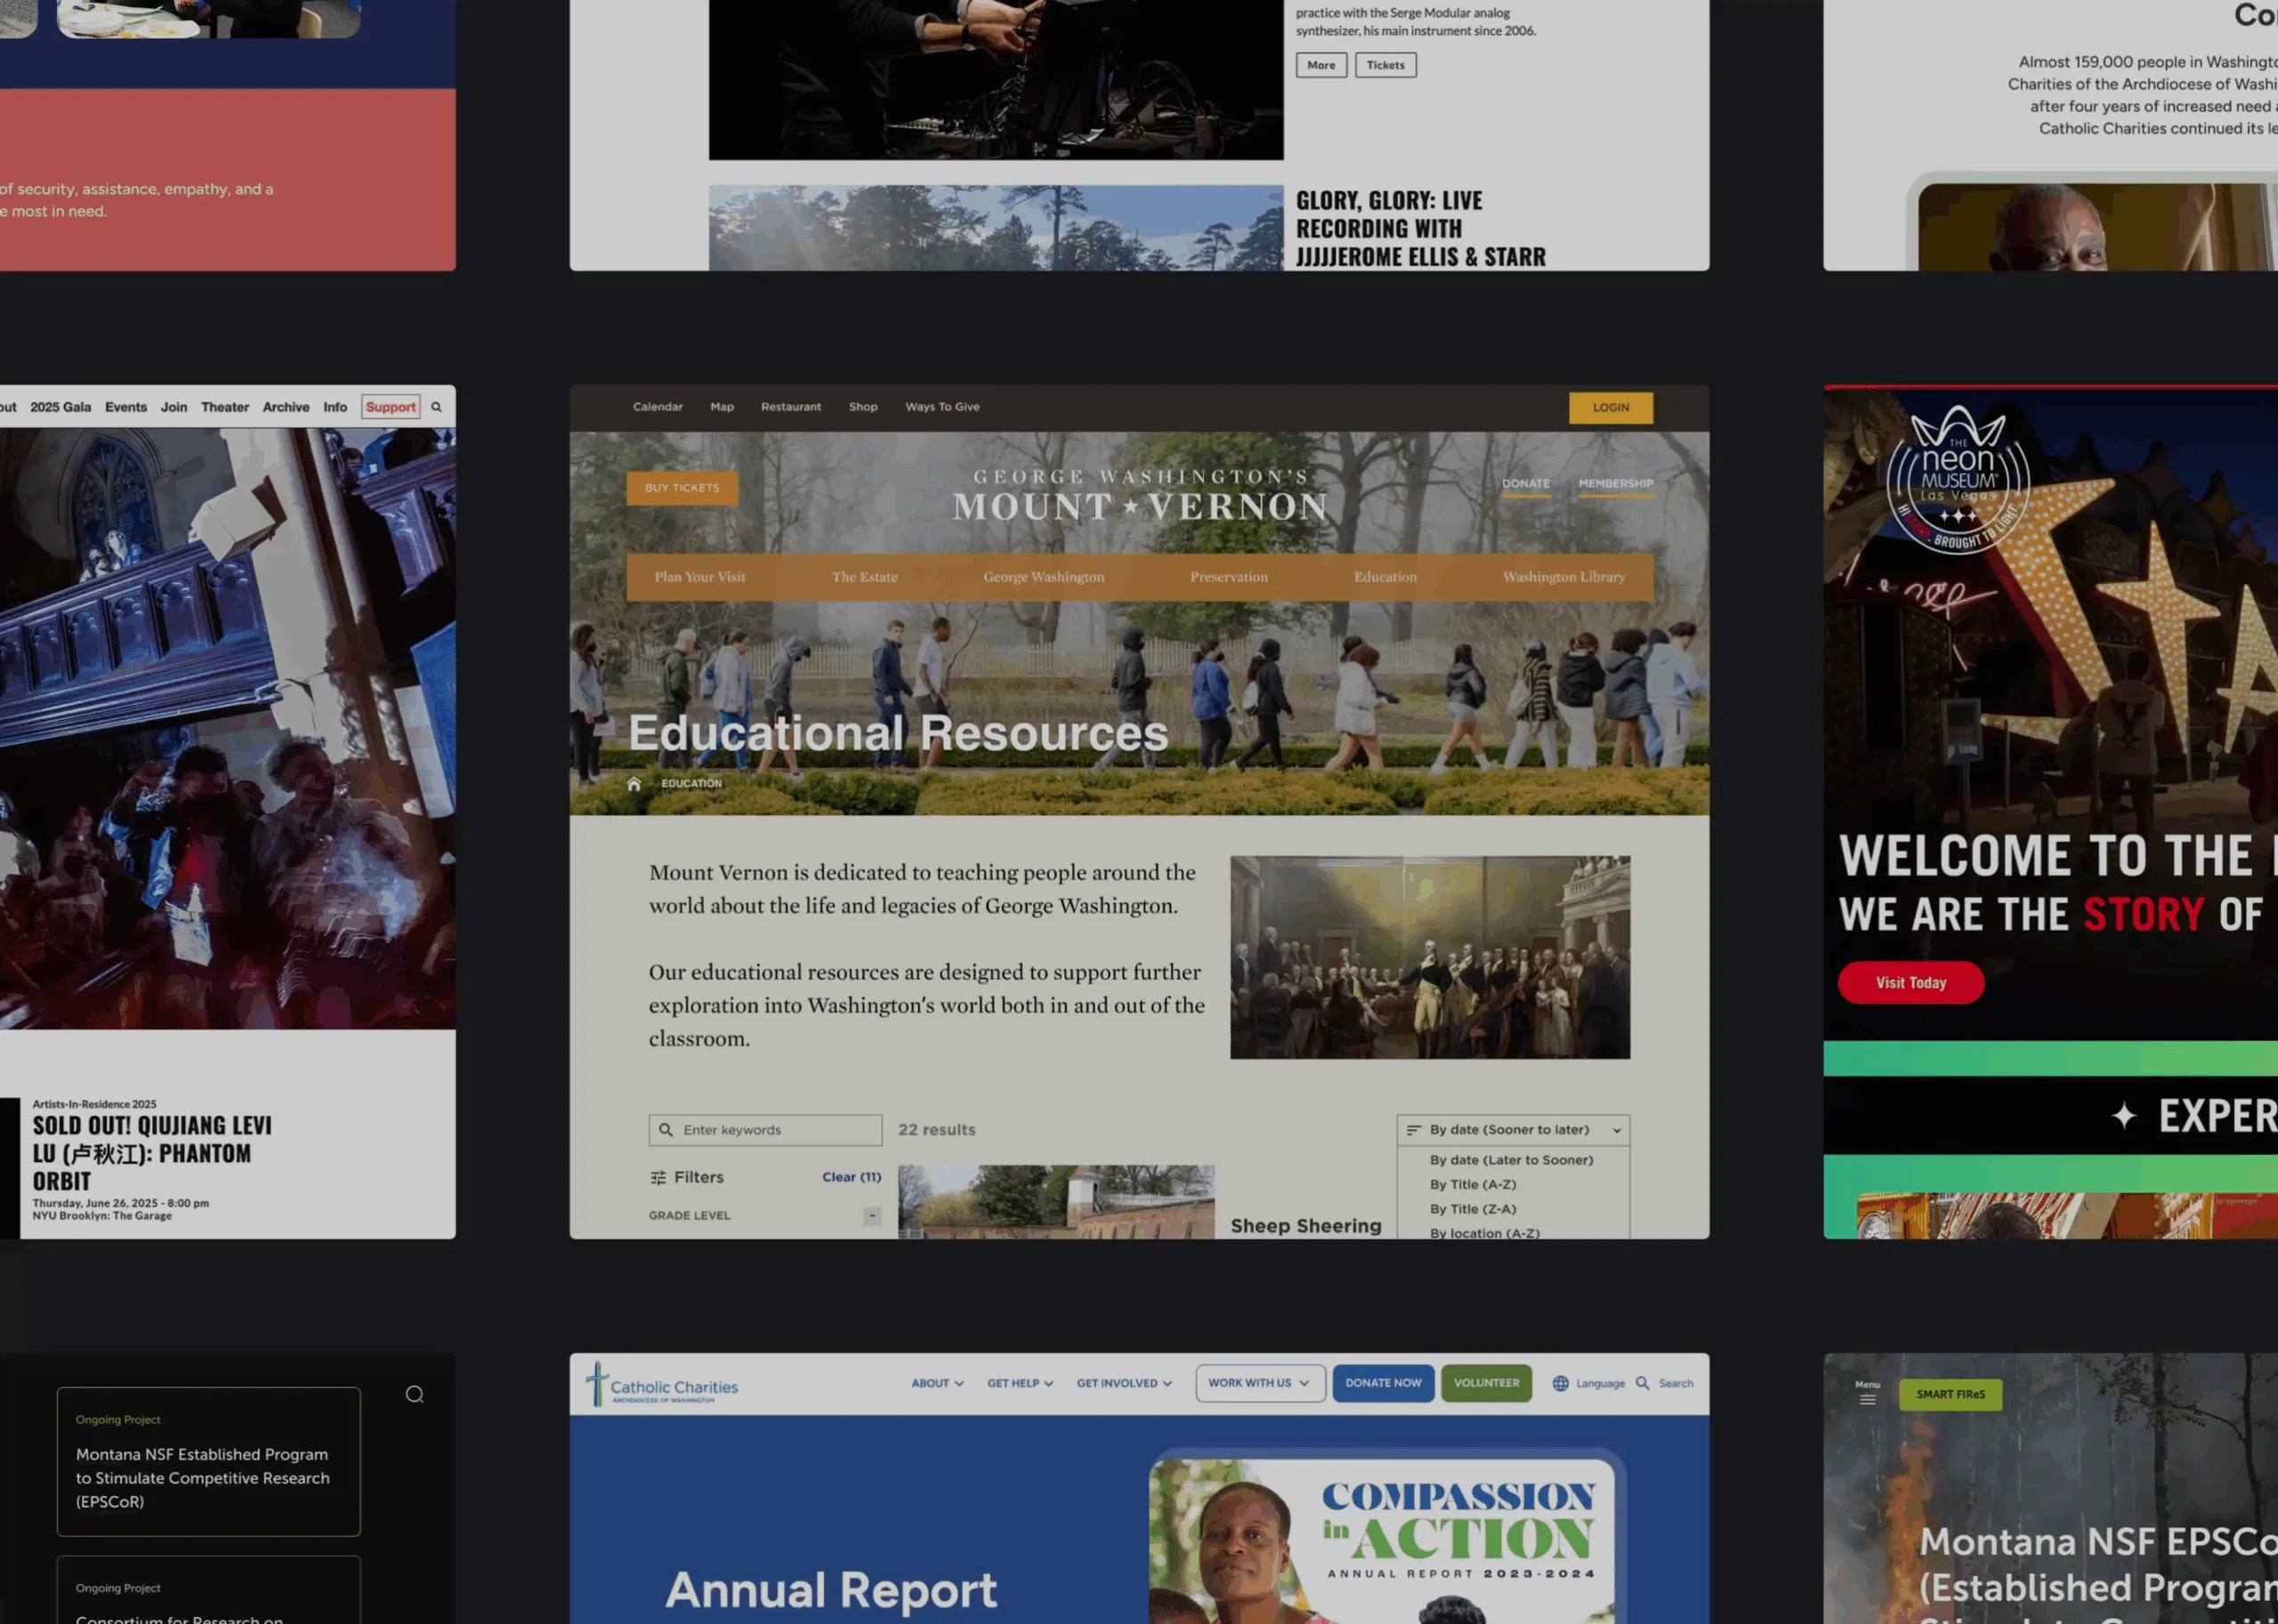Open Join in theater nav
The width and height of the screenshot is (2278, 1624).
click(174, 407)
